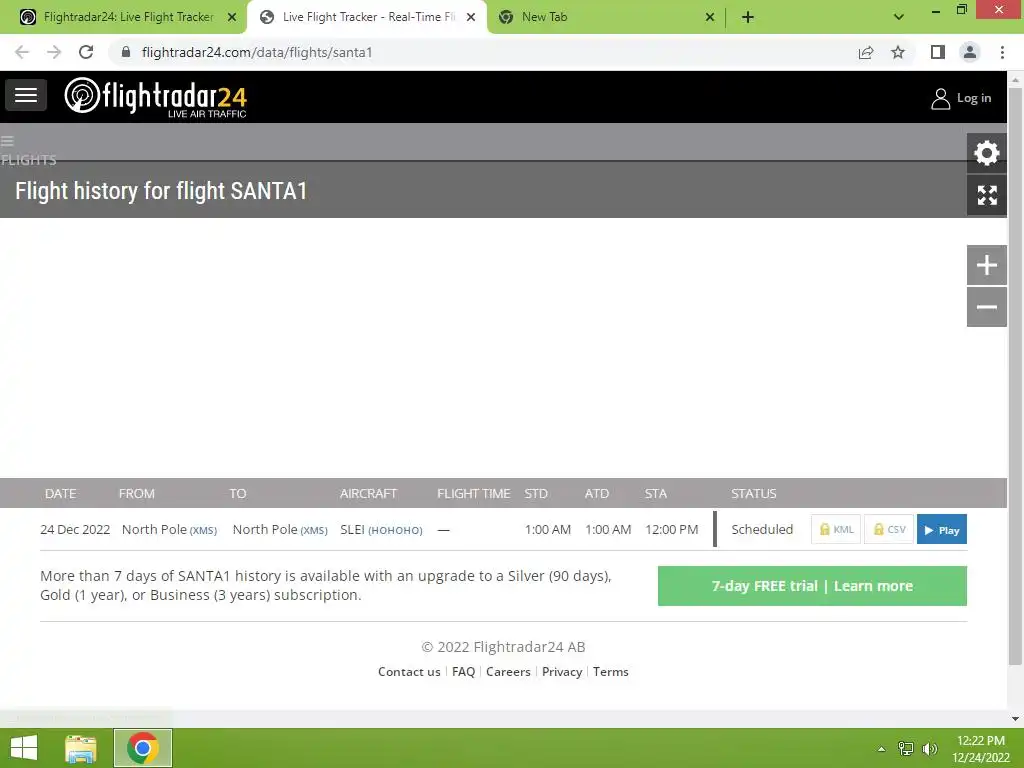This screenshot has height=768, width=1024.
Task: Go forward in browser history
Action: point(54,52)
